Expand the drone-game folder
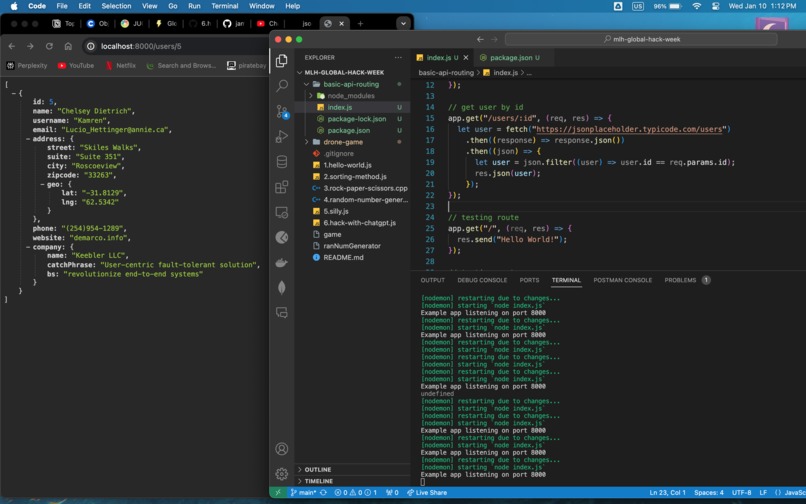 point(307,142)
